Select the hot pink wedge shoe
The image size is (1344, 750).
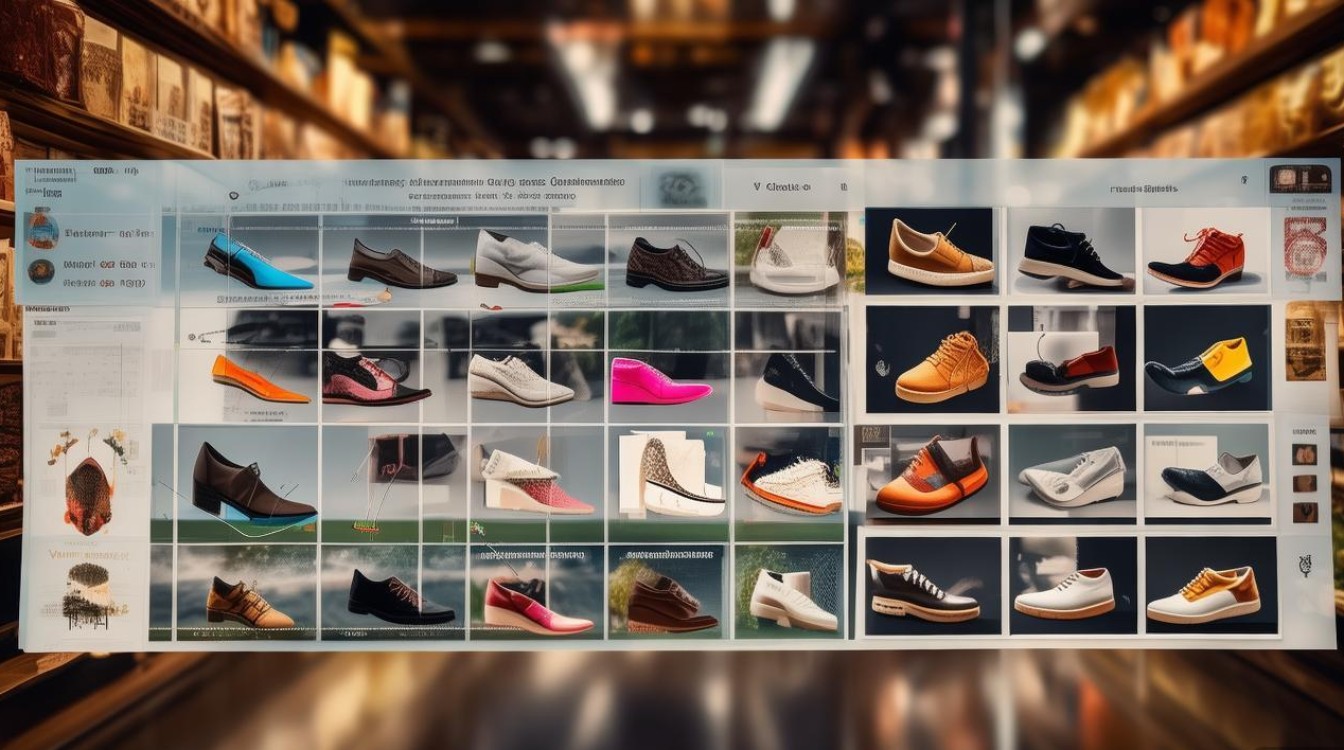658,381
